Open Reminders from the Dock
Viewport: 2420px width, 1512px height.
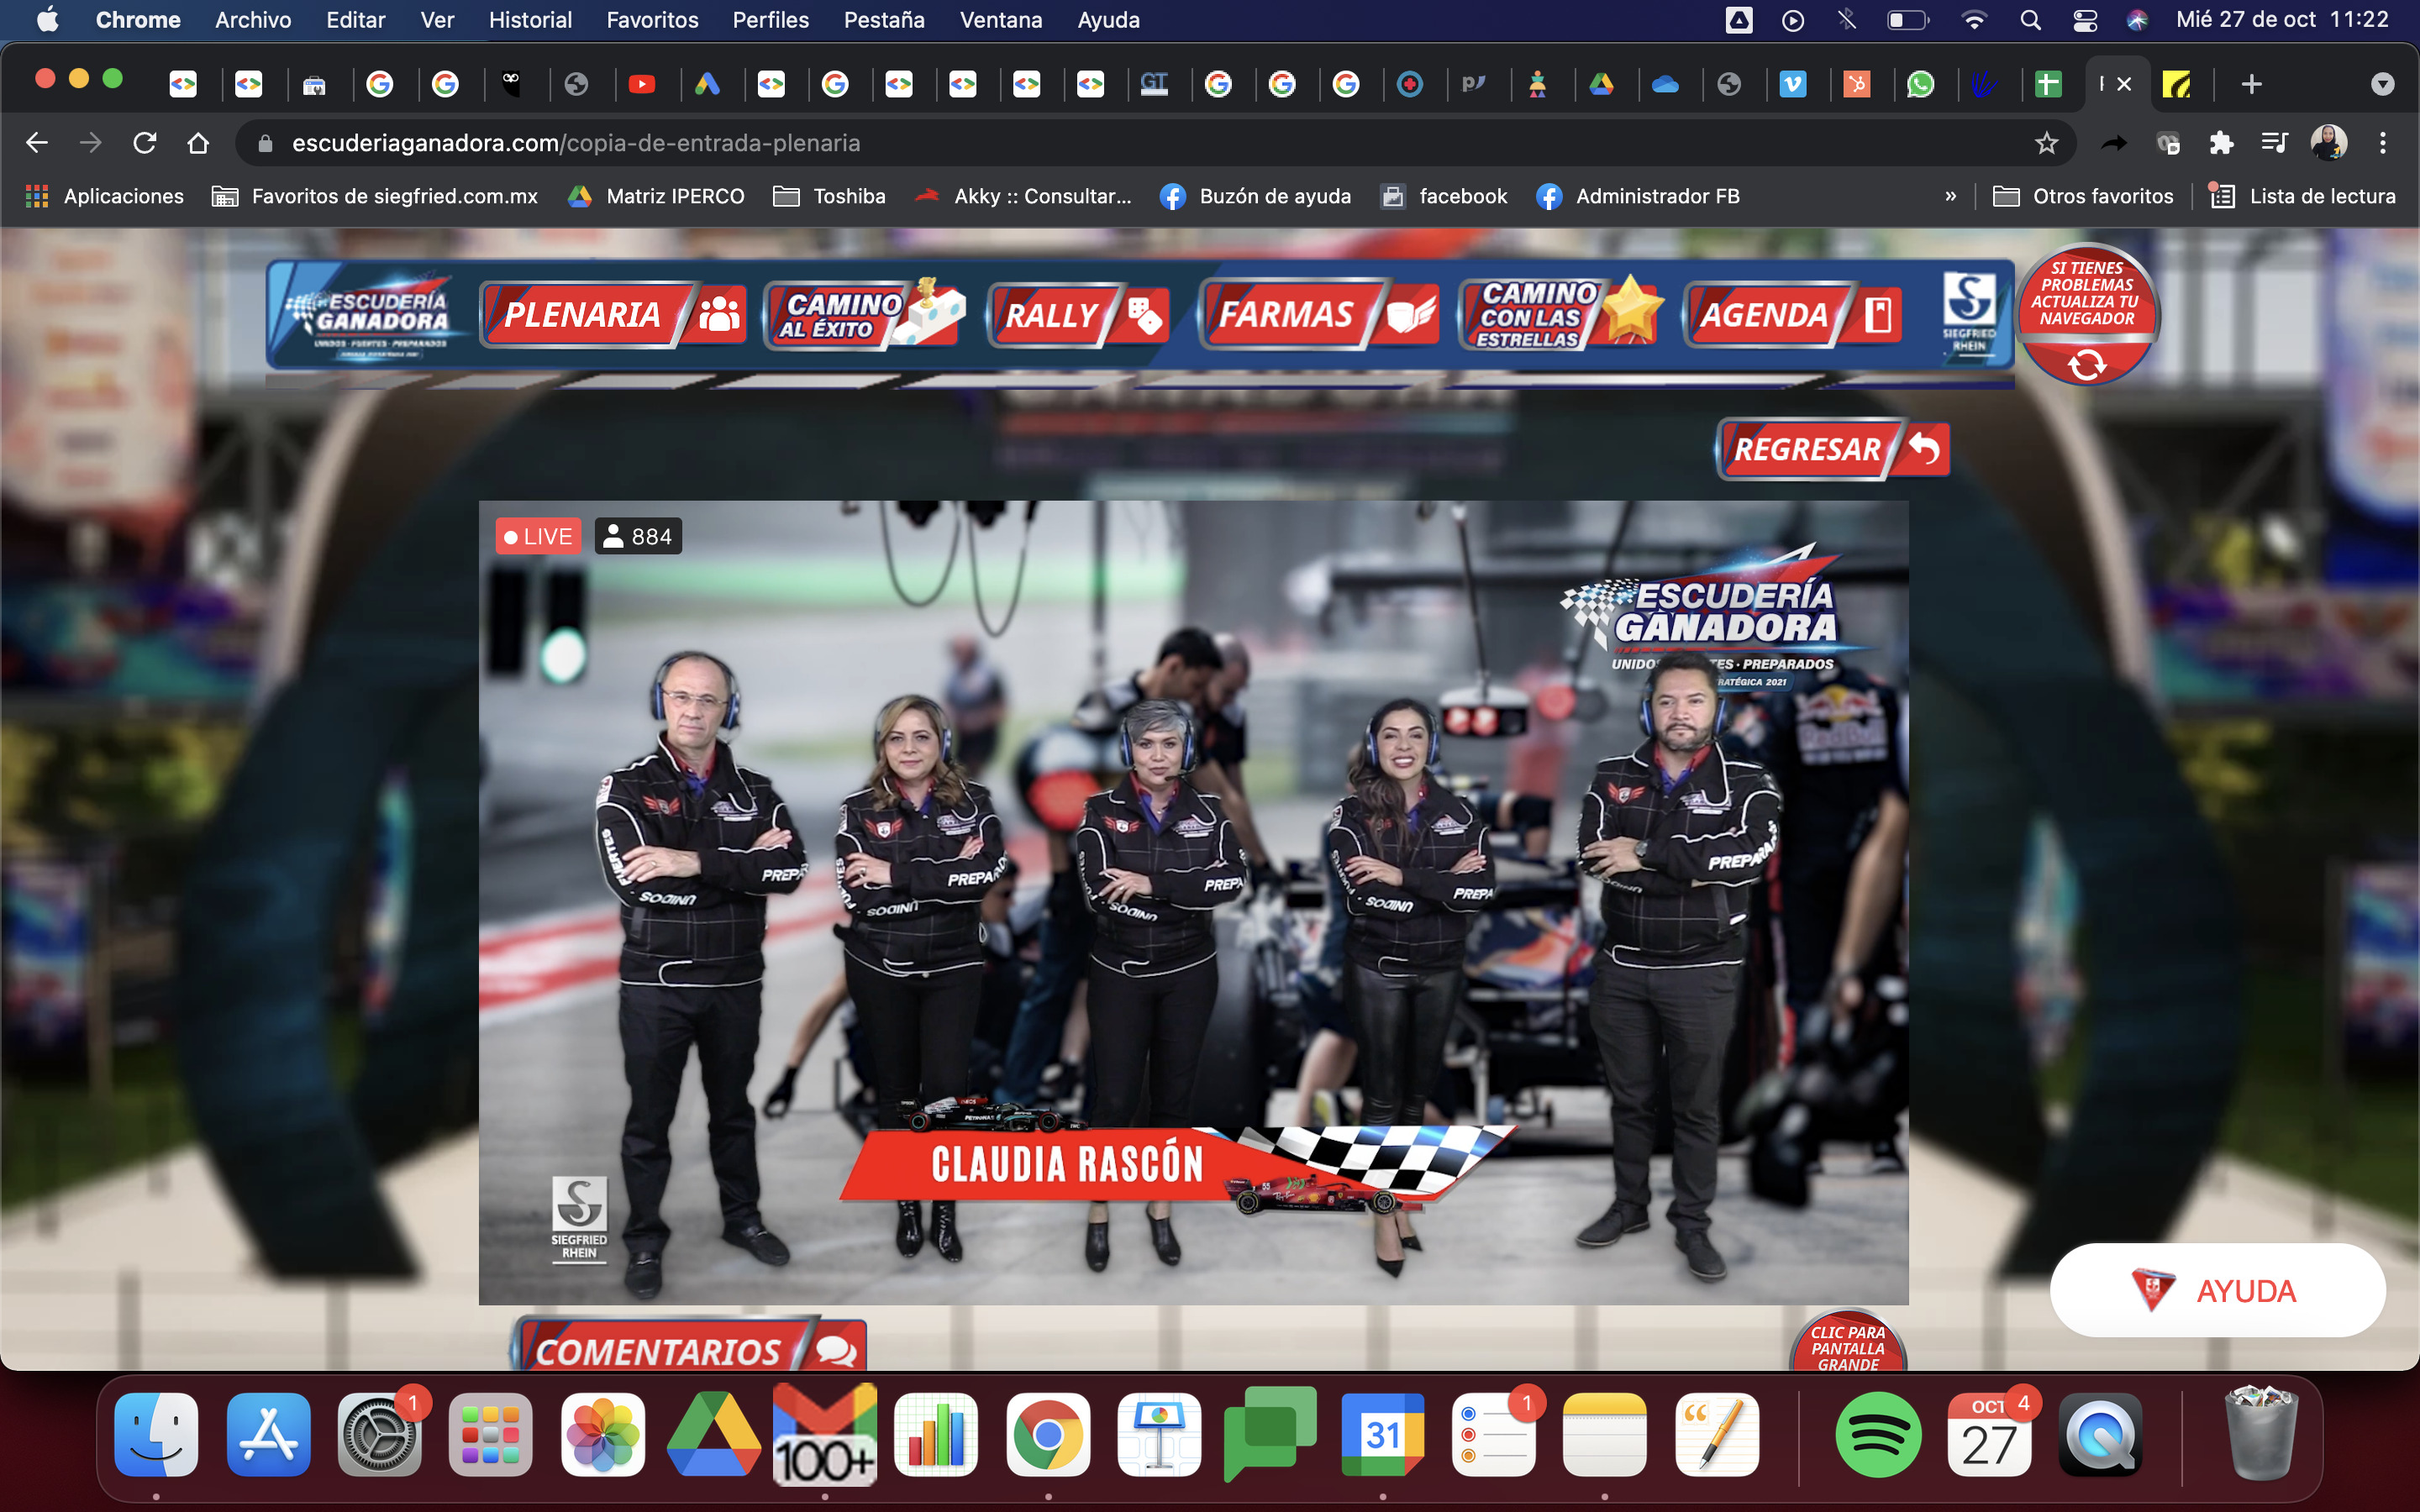pos(1494,1434)
